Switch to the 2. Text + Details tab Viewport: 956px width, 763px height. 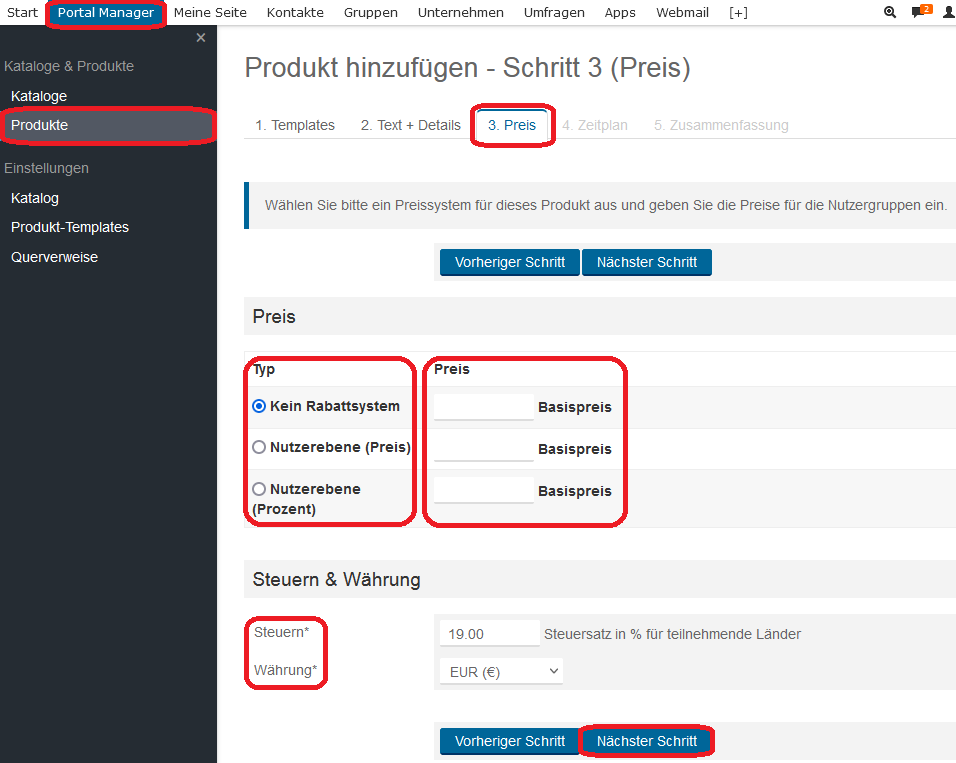point(410,125)
